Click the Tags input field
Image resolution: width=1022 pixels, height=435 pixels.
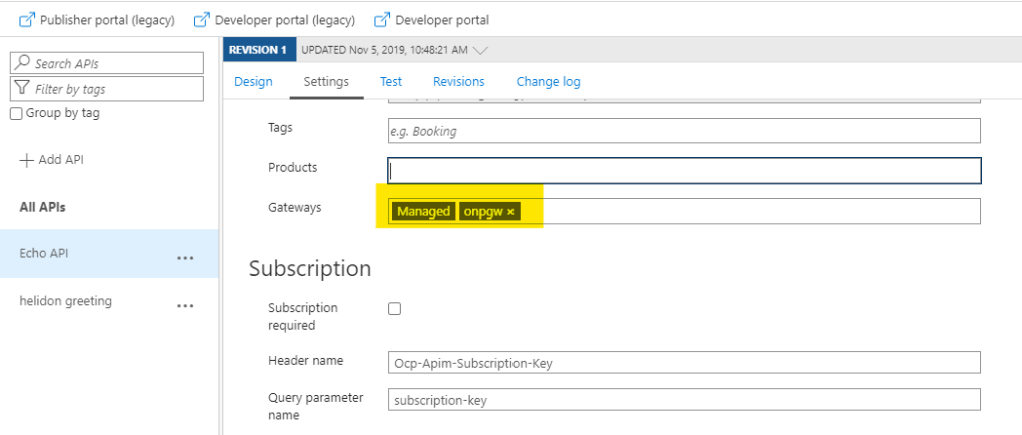[684, 131]
